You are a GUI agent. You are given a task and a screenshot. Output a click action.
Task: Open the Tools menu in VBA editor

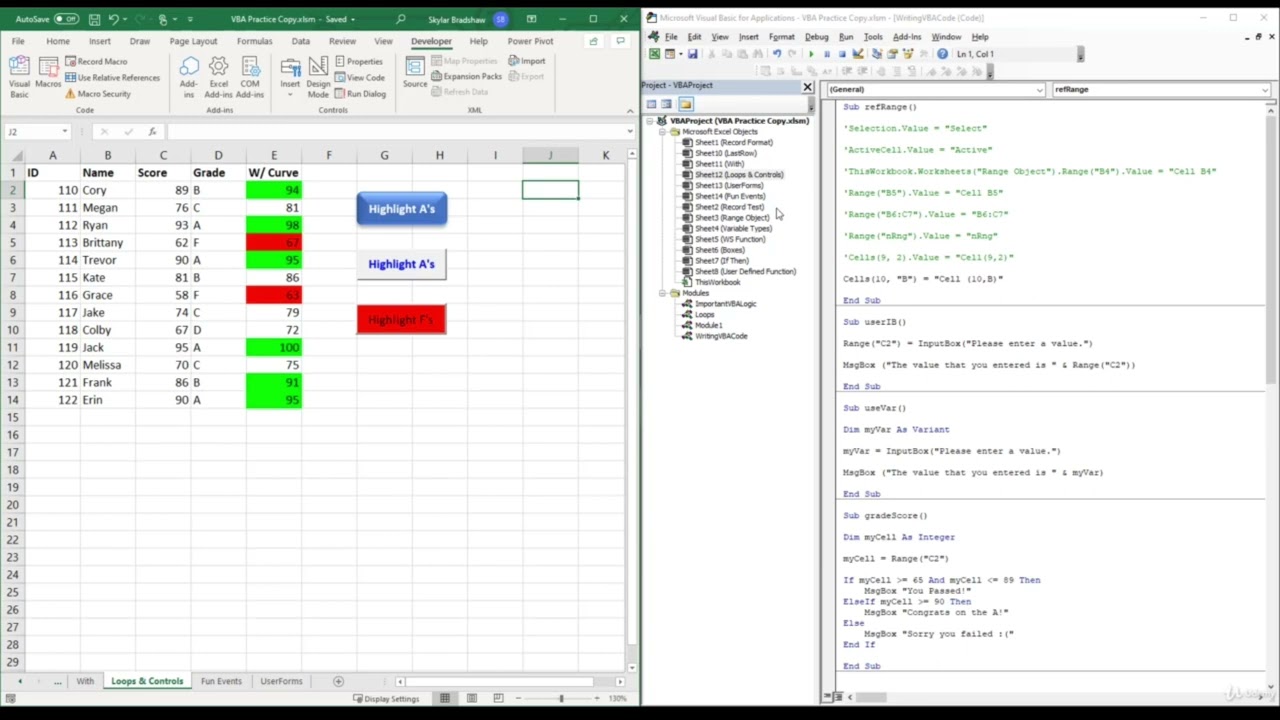point(873,37)
